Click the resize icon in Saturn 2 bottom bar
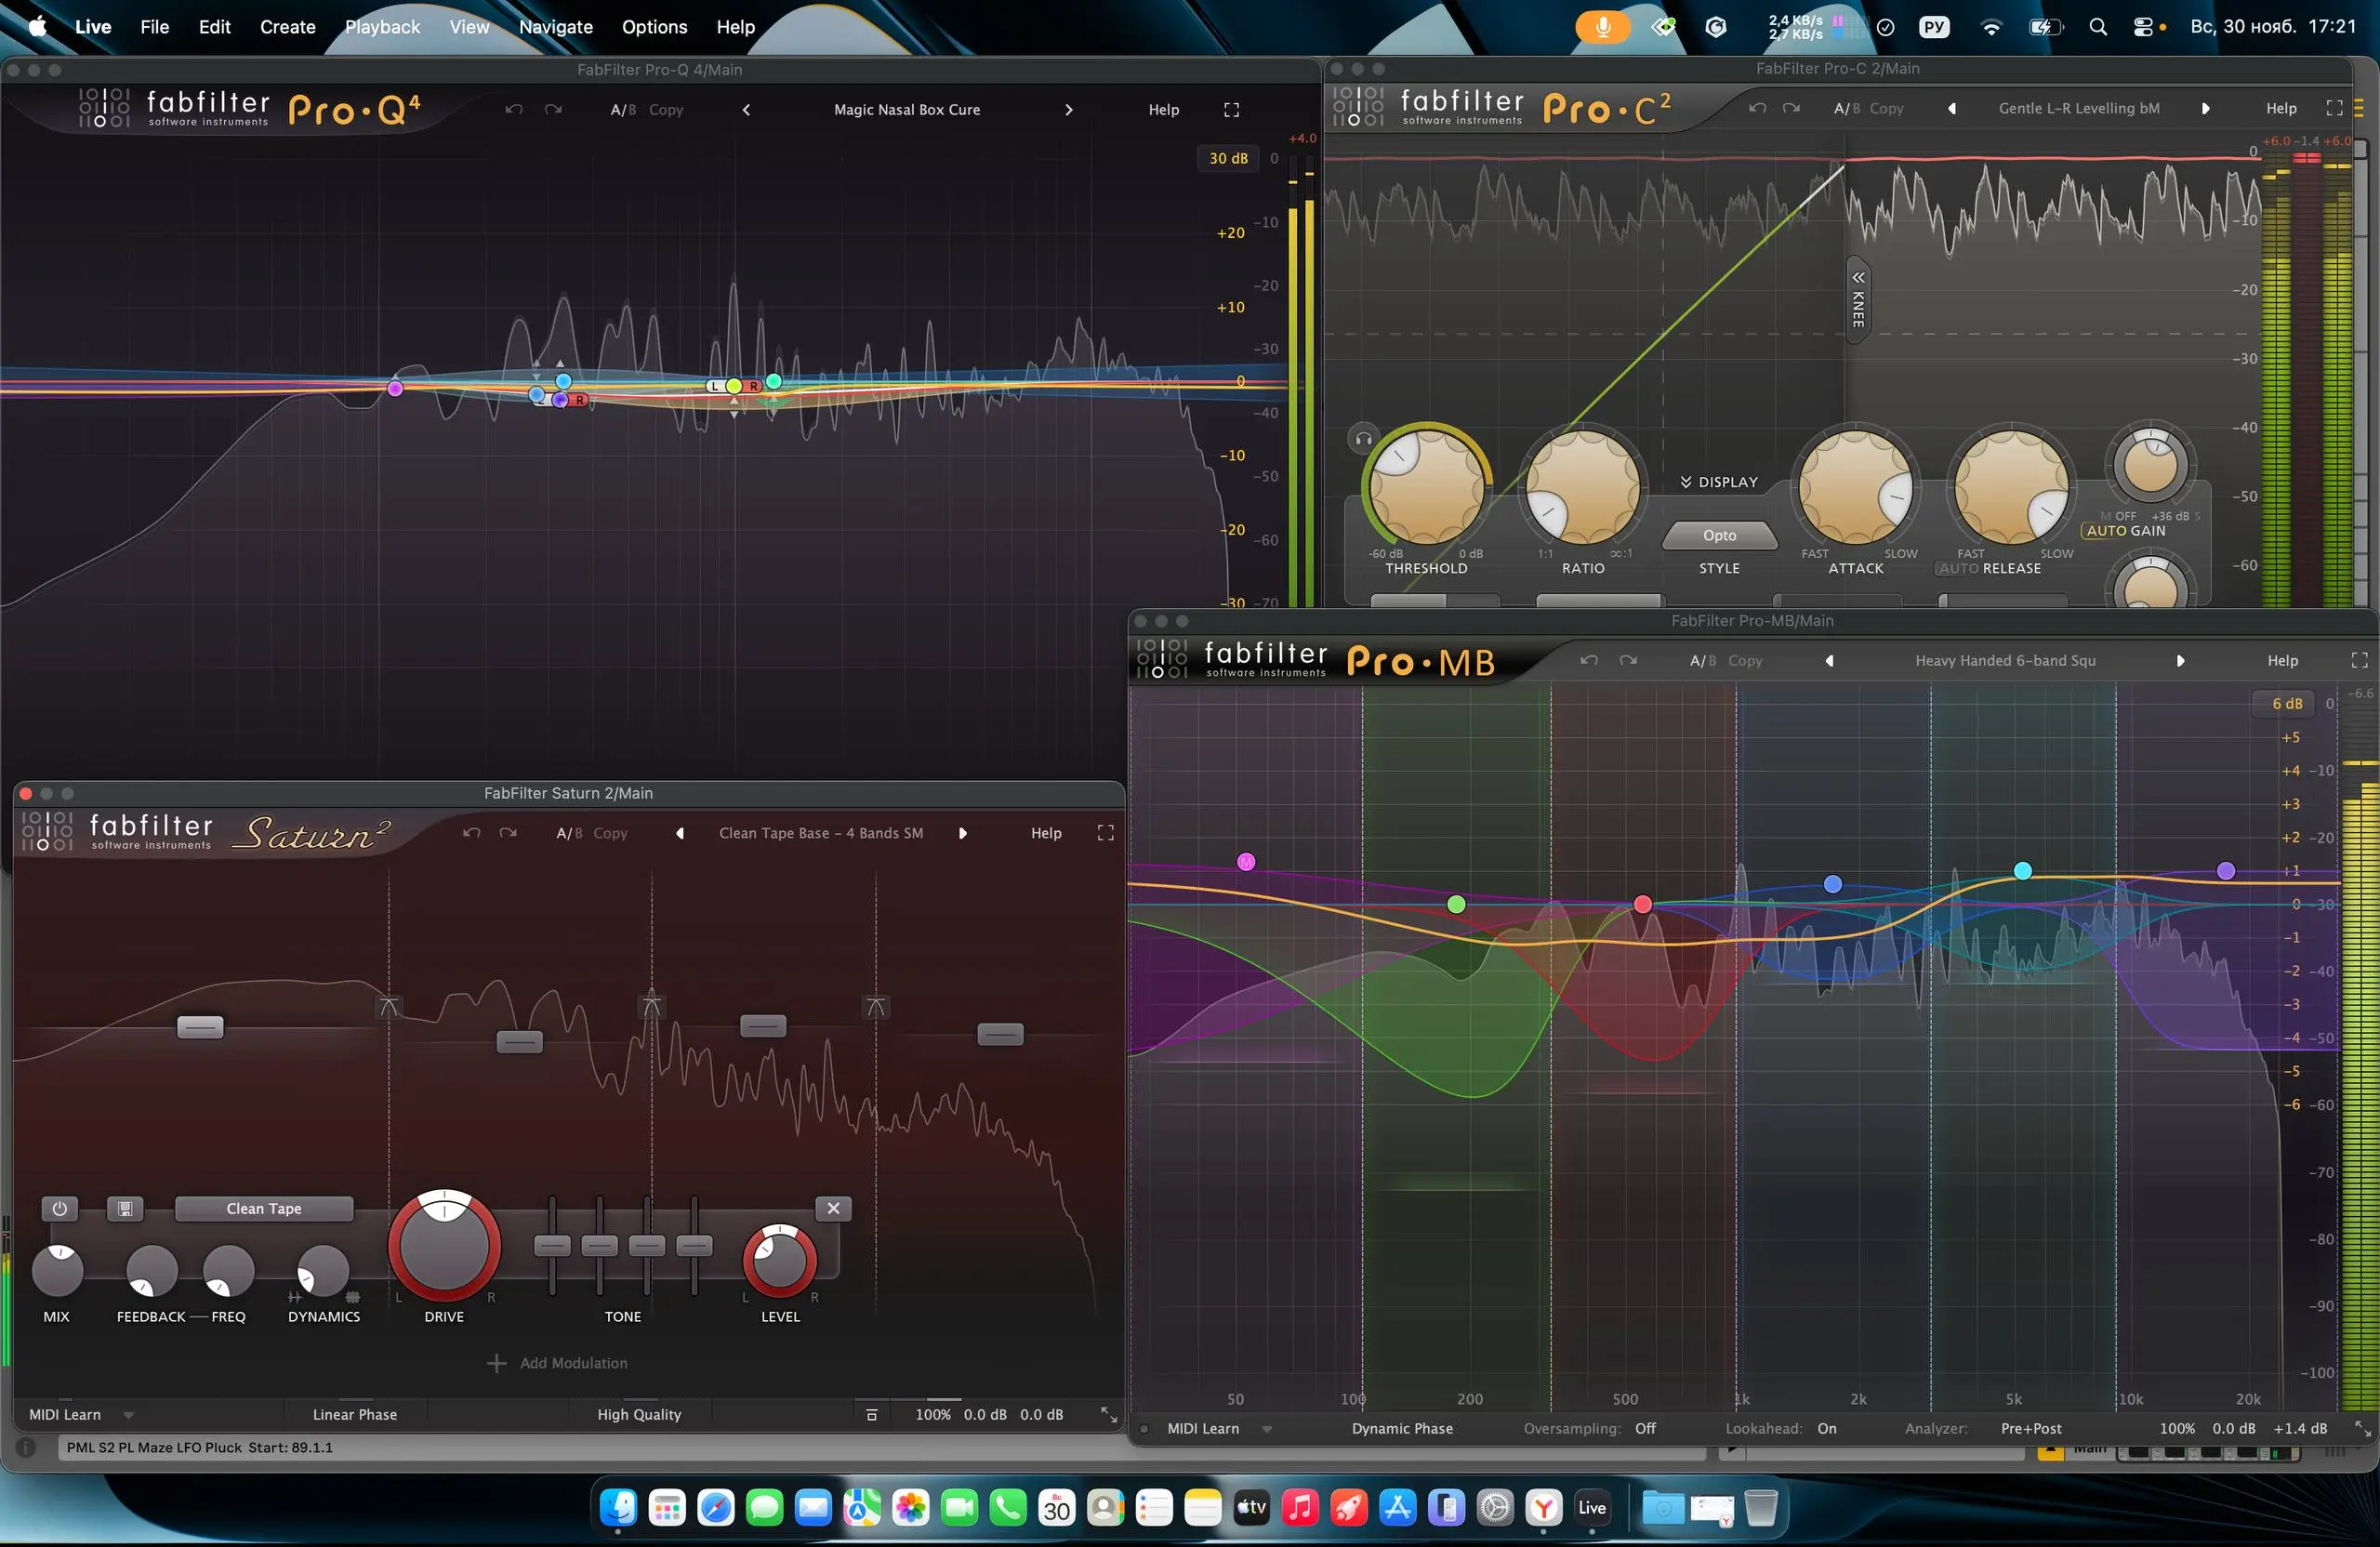Screen dimensions: 2380x1547 coord(1108,1414)
